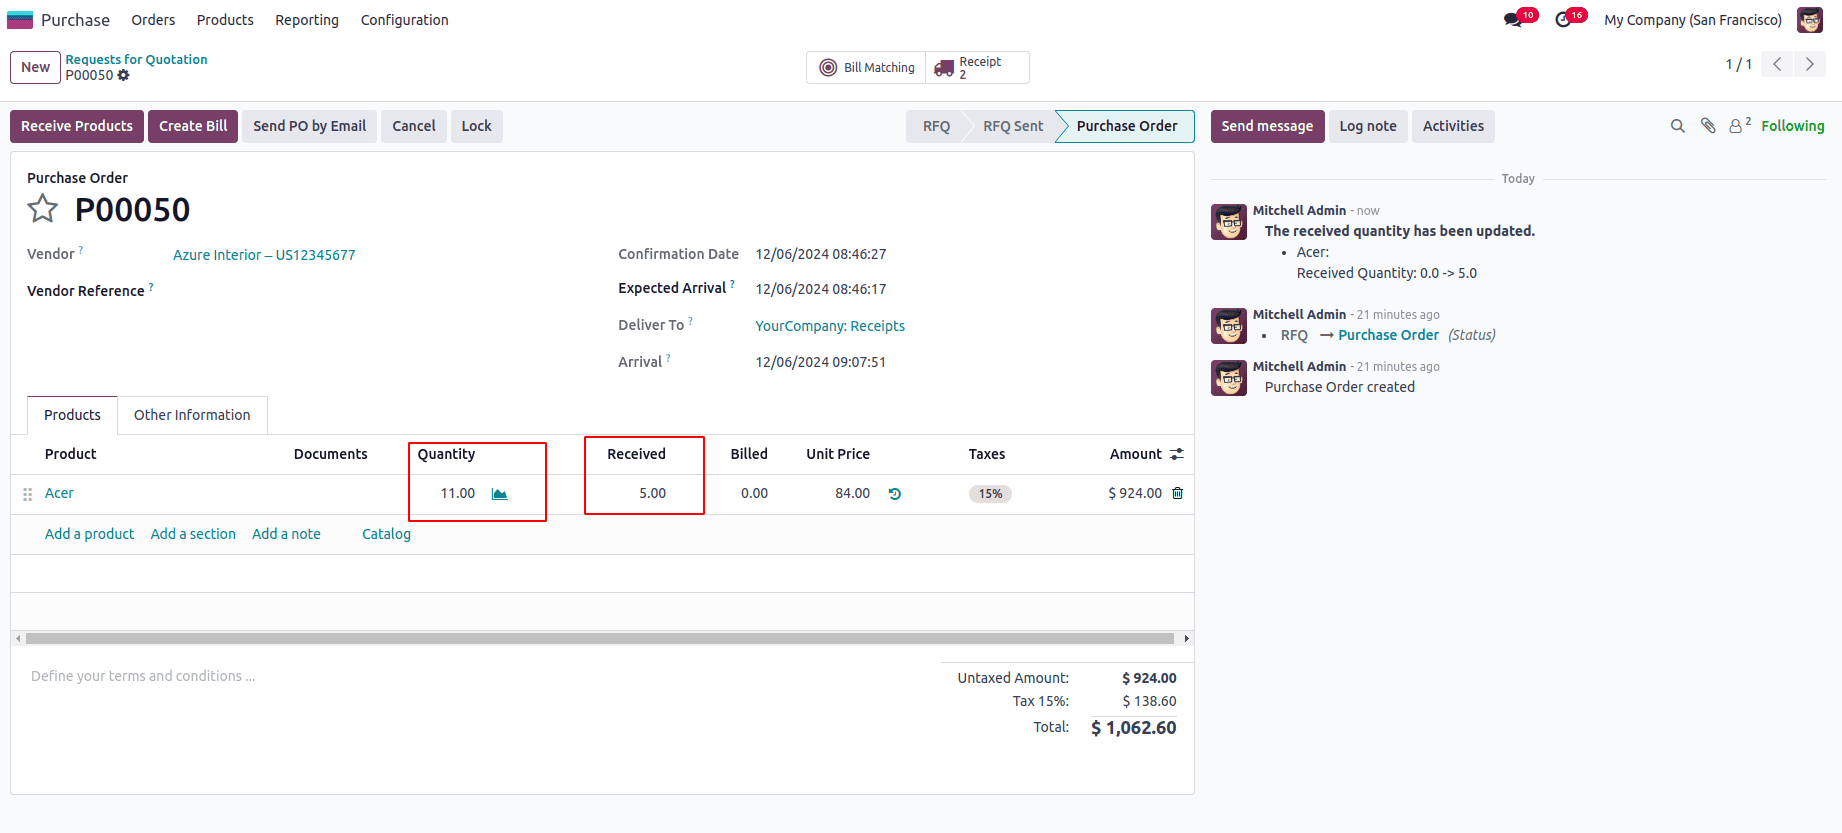This screenshot has height=833, width=1842.
Task: Click the gear icon next to P00050
Action: tap(124, 75)
